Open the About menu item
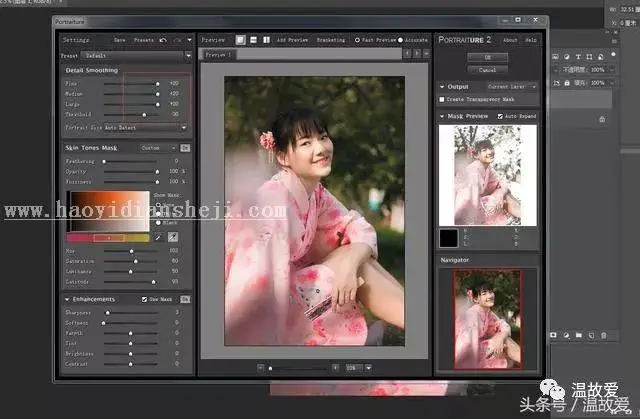 pyautogui.click(x=510, y=40)
